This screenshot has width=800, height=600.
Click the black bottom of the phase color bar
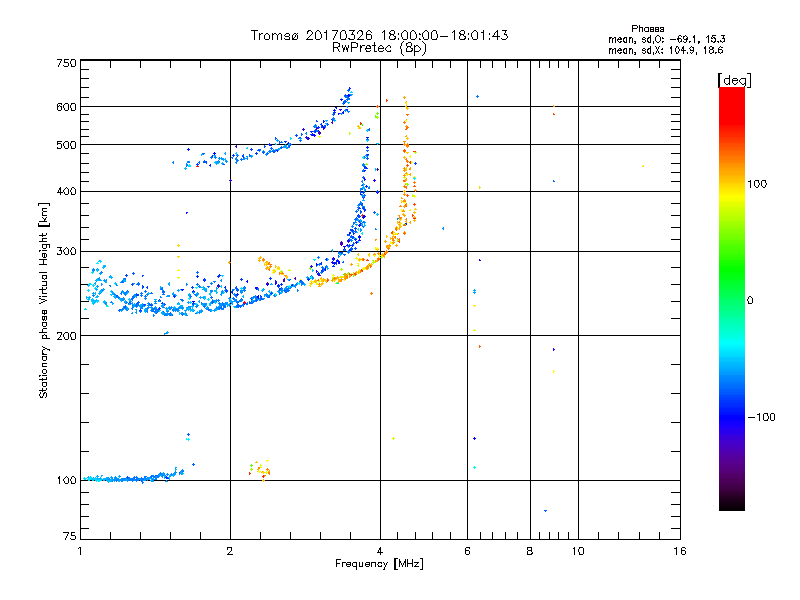(732, 503)
